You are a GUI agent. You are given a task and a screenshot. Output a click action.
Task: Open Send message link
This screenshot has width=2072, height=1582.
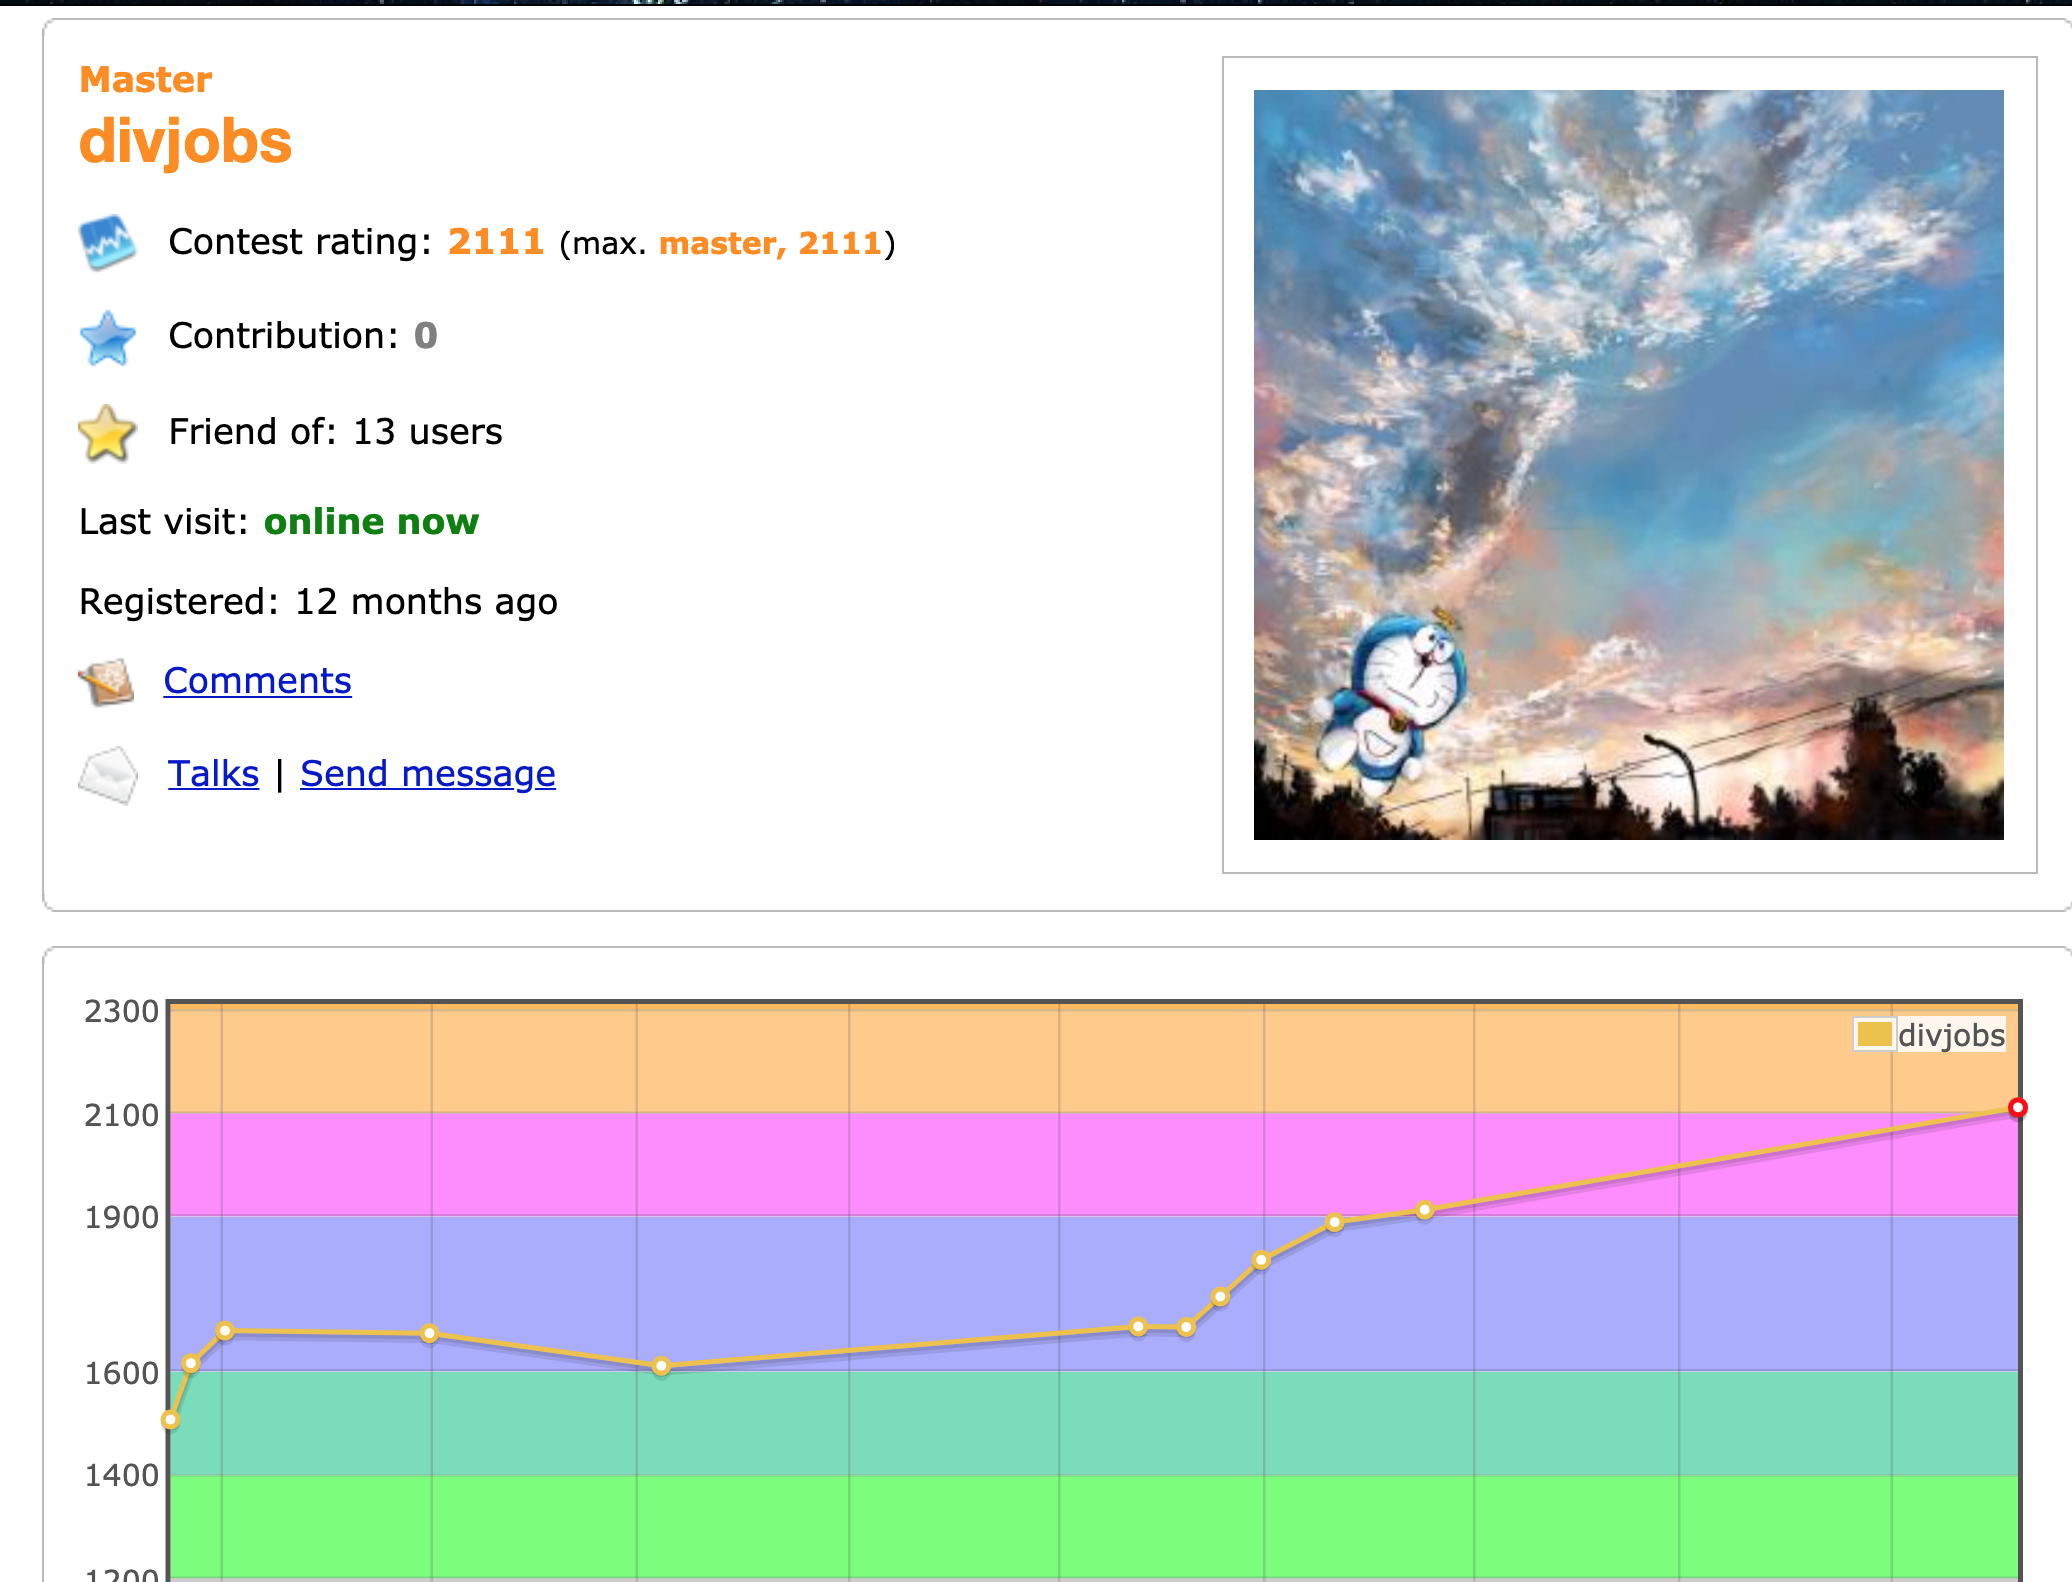tap(428, 774)
